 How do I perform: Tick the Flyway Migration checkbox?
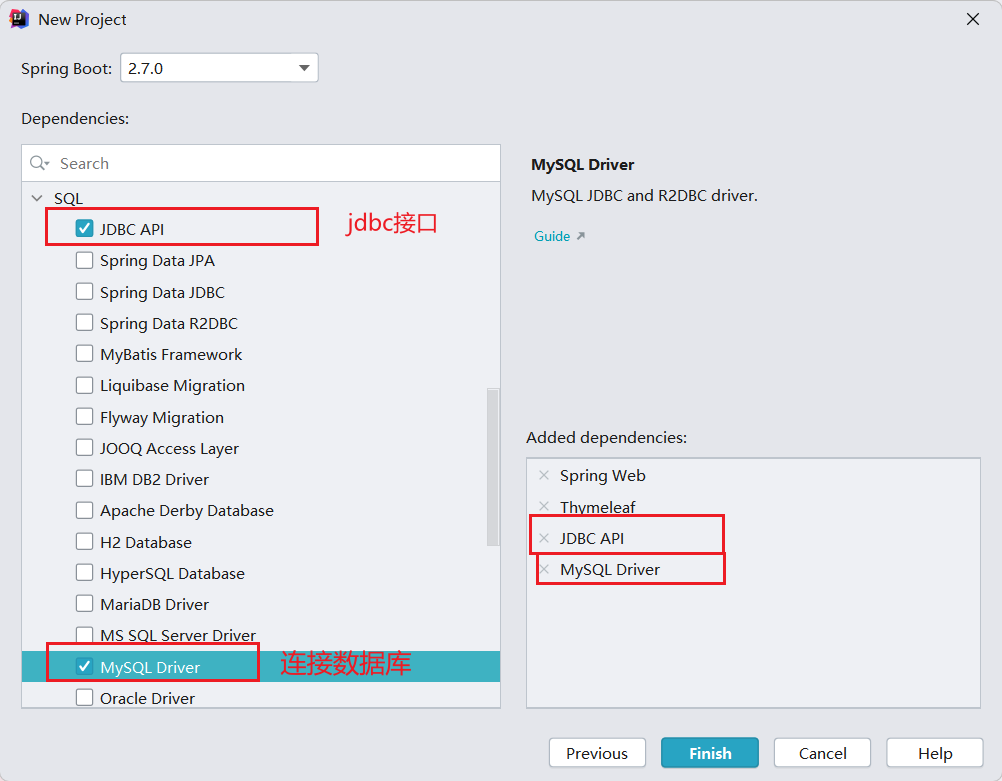[x=84, y=417]
